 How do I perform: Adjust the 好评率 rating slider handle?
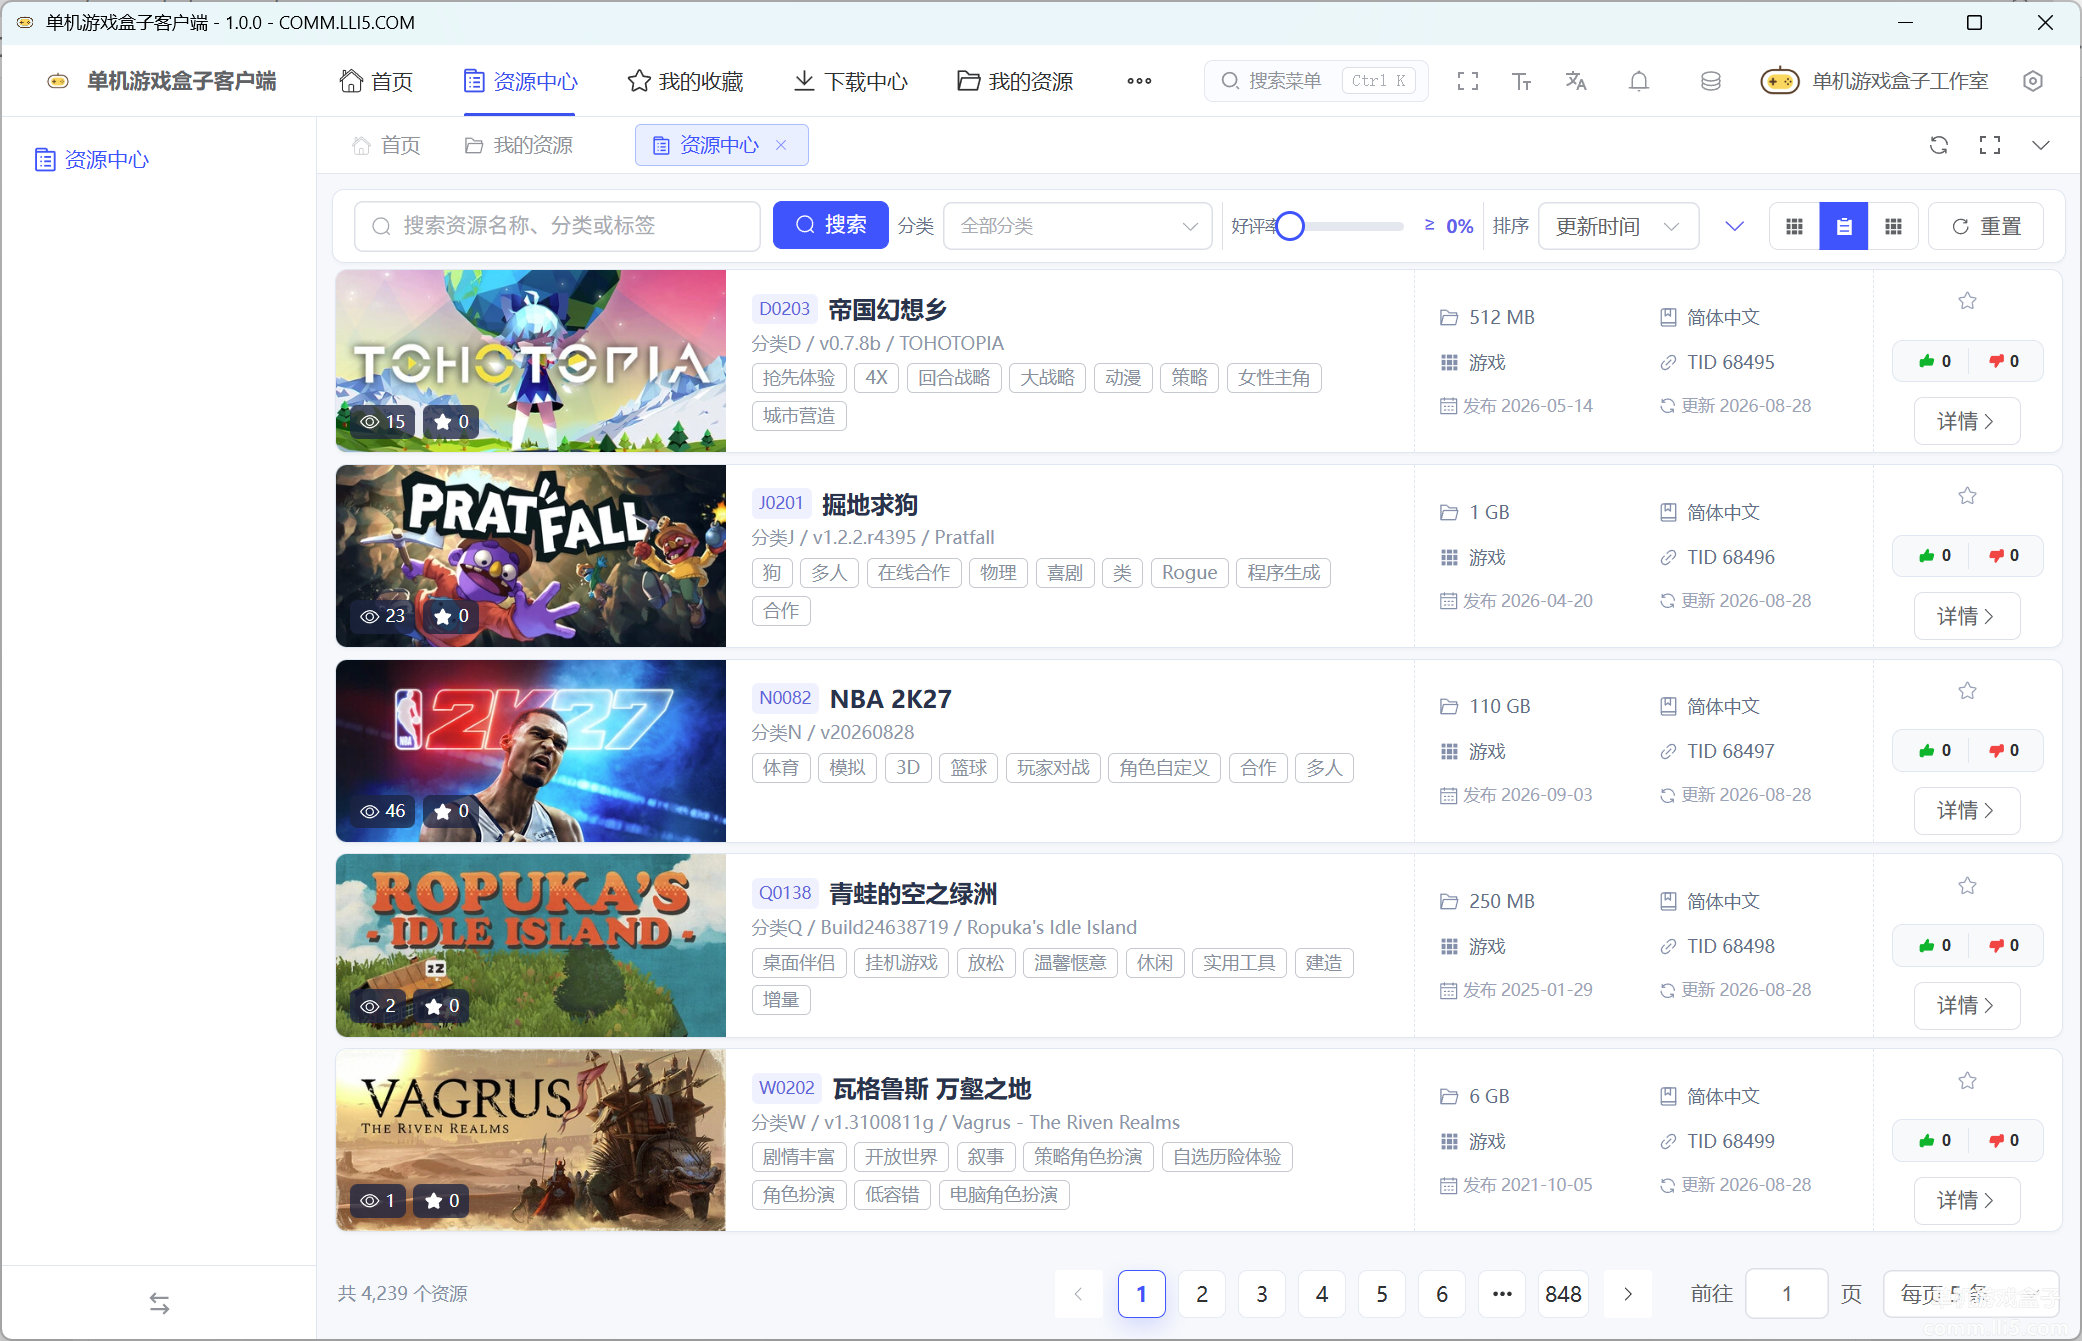point(1290,226)
